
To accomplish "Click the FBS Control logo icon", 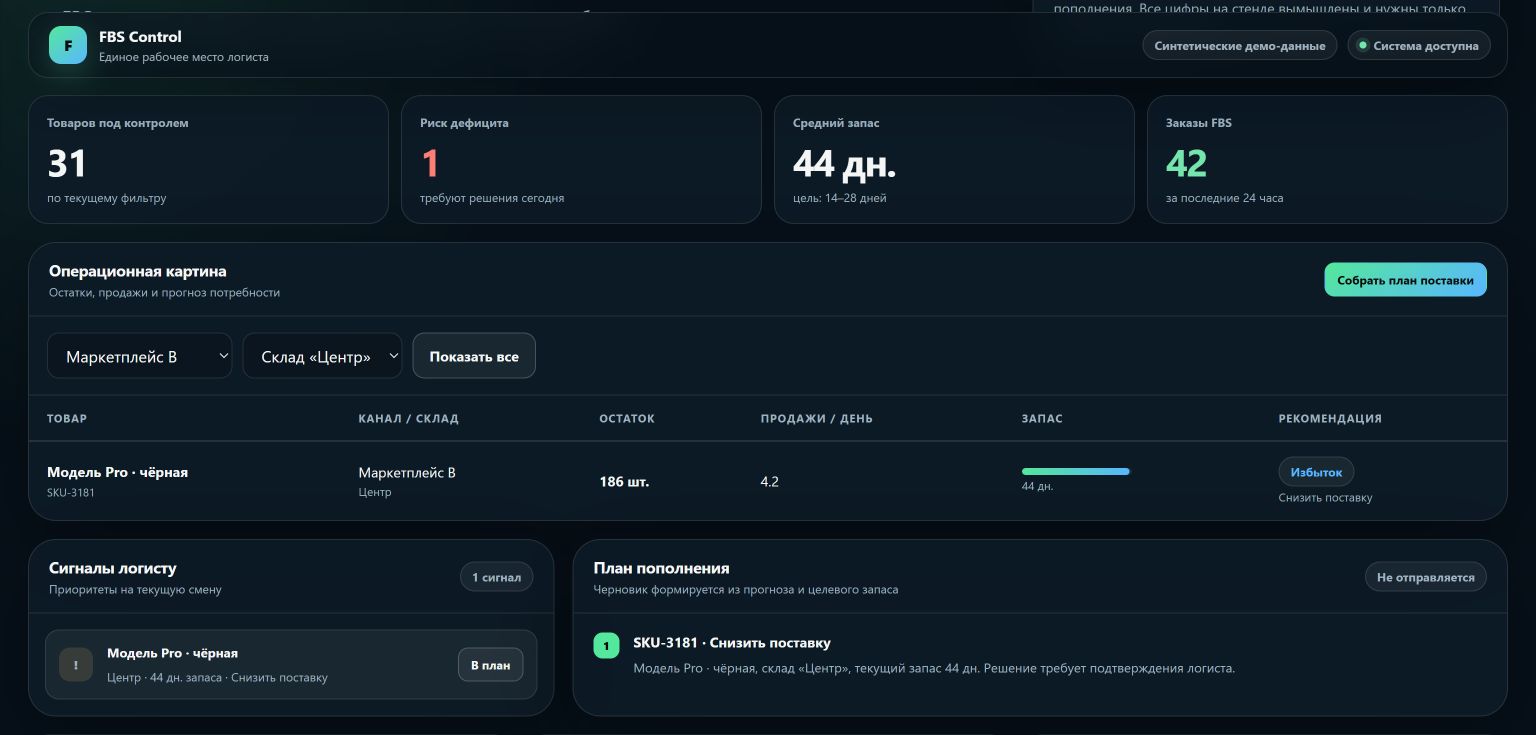I will (x=68, y=45).
